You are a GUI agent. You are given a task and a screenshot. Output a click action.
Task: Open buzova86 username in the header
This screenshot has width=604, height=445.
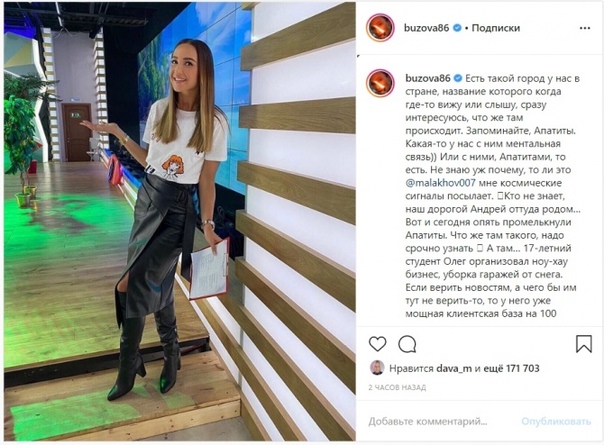point(426,28)
